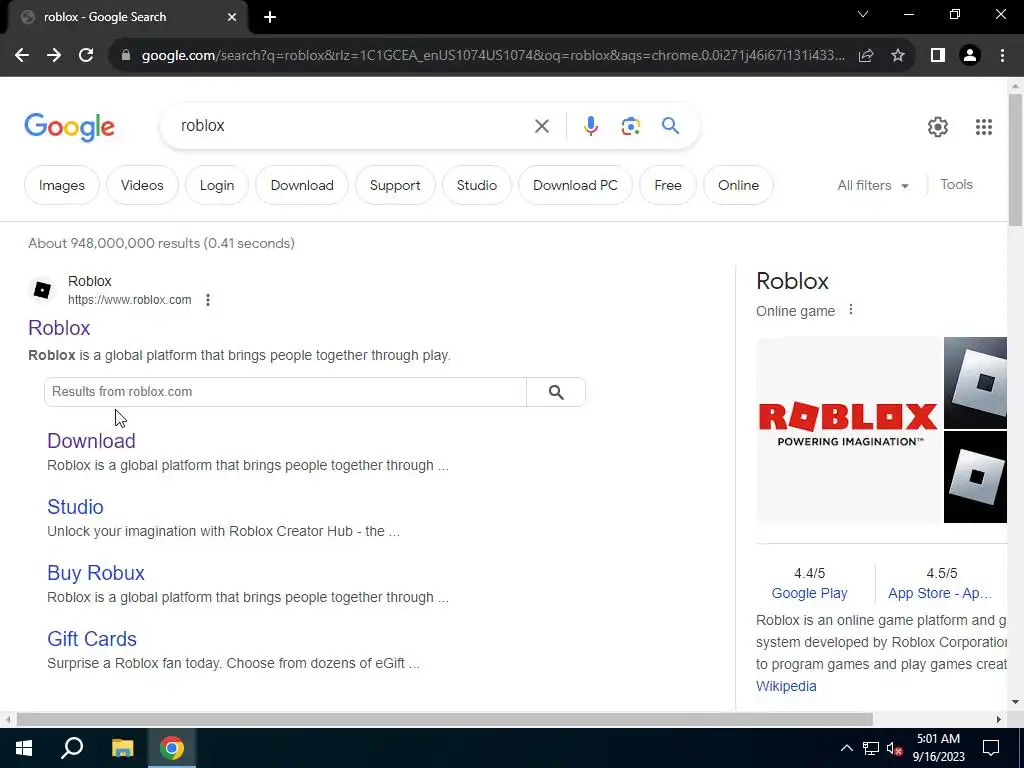Open a new tab with the plus button

tap(270, 17)
